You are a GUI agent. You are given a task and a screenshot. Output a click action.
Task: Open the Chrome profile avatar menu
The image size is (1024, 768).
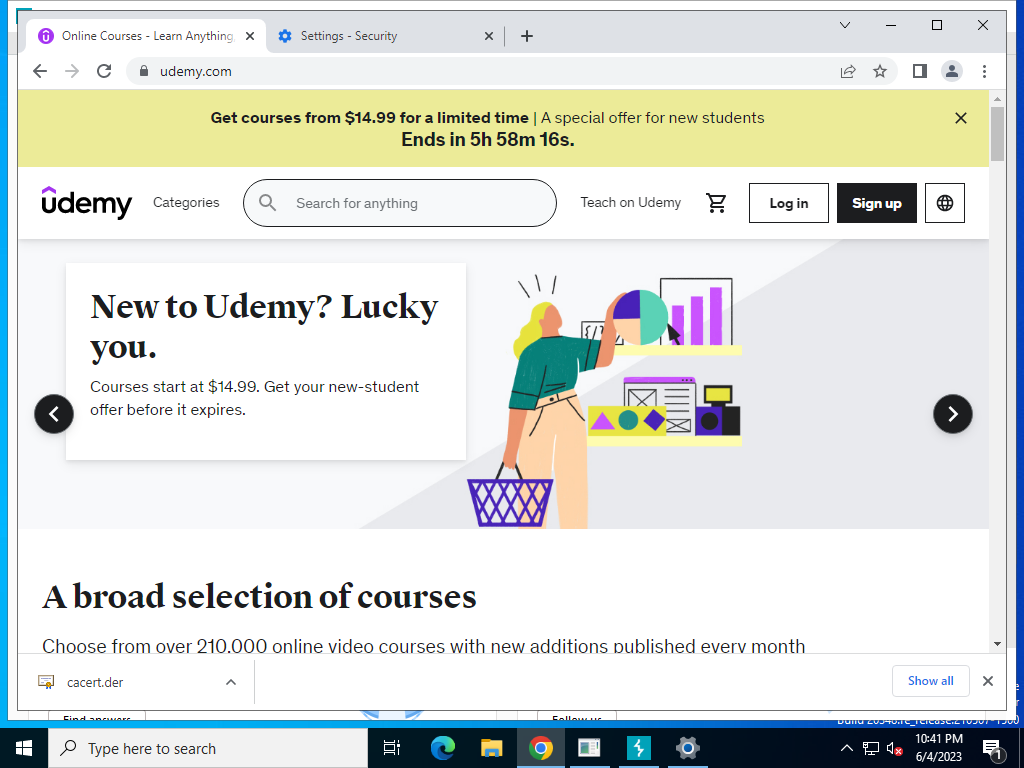(x=952, y=71)
